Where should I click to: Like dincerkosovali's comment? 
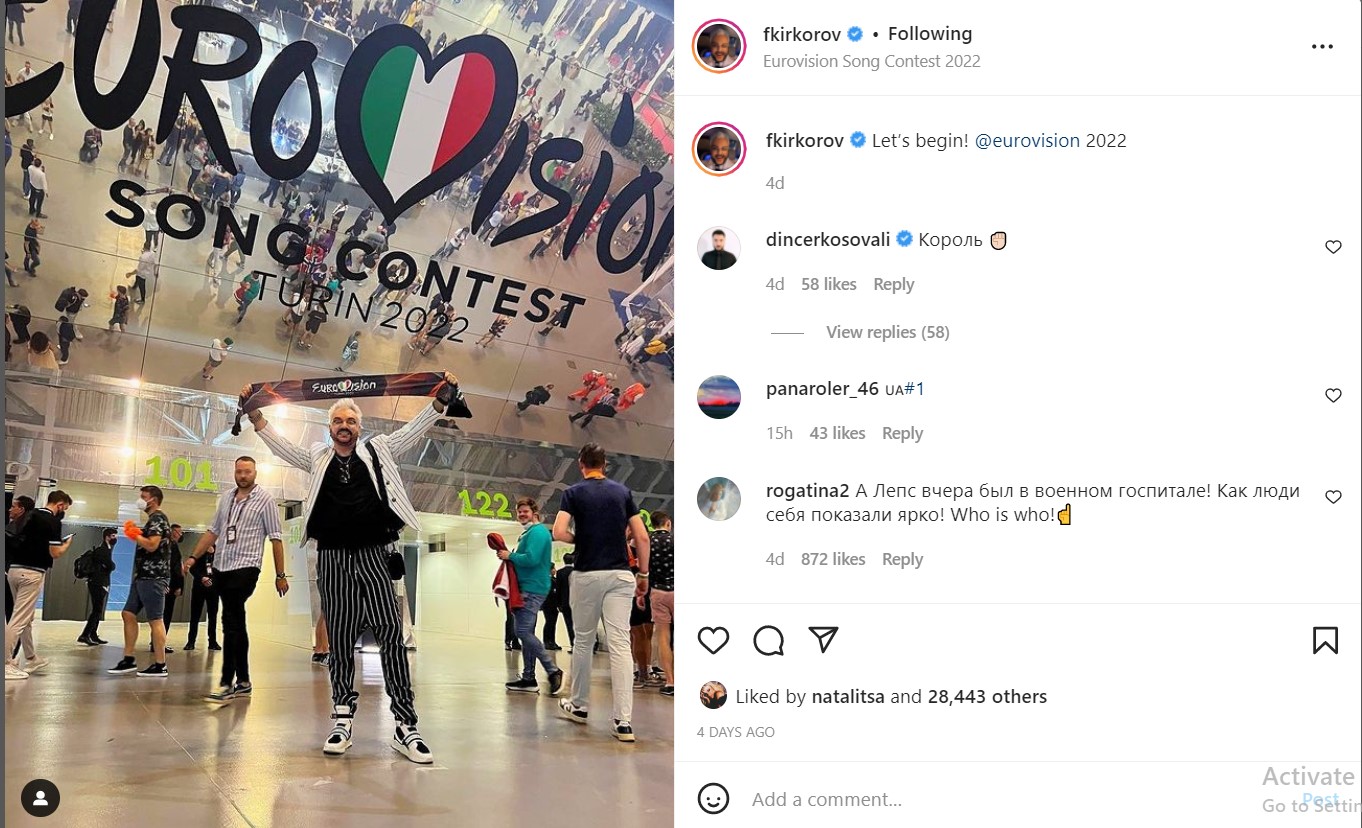tap(1333, 247)
